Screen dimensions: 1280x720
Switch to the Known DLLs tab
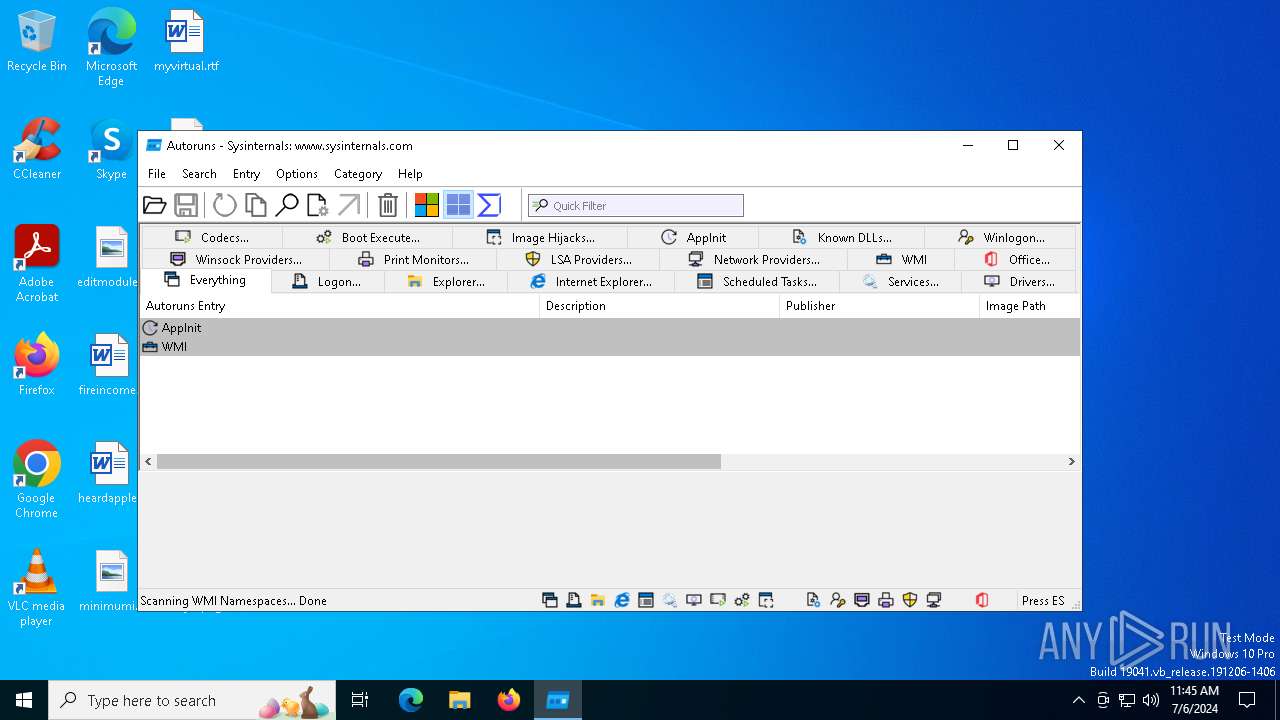pos(842,237)
